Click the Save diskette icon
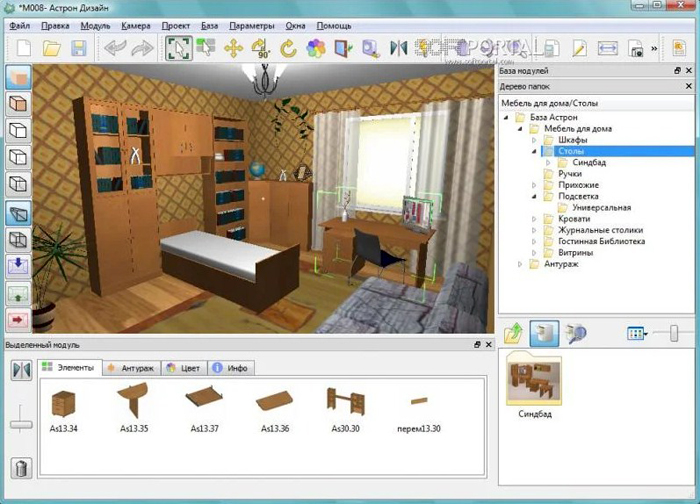This screenshot has height=504, width=700. coord(79,48)
